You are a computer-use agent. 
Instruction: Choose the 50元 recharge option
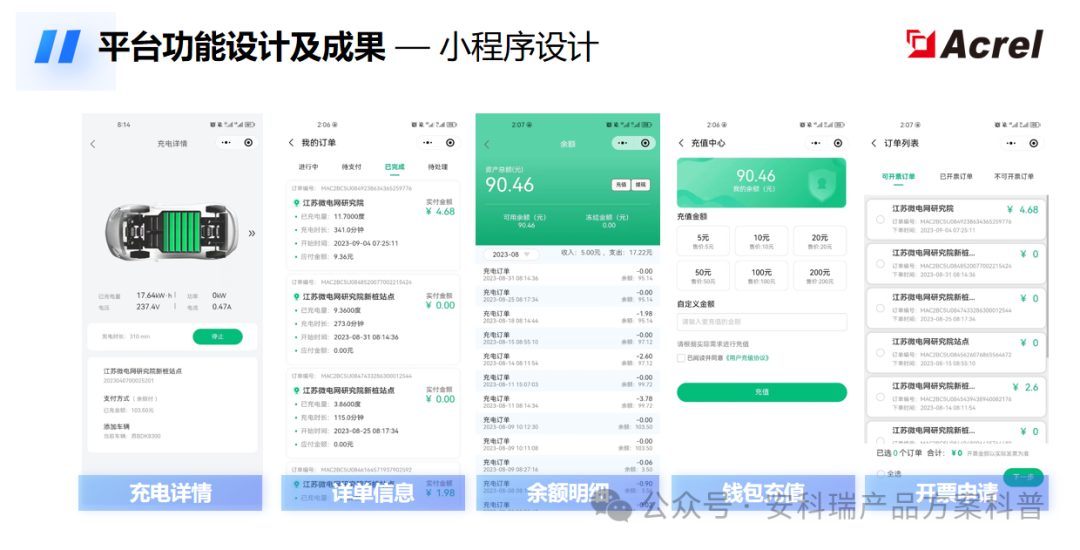tap(703, 276)
